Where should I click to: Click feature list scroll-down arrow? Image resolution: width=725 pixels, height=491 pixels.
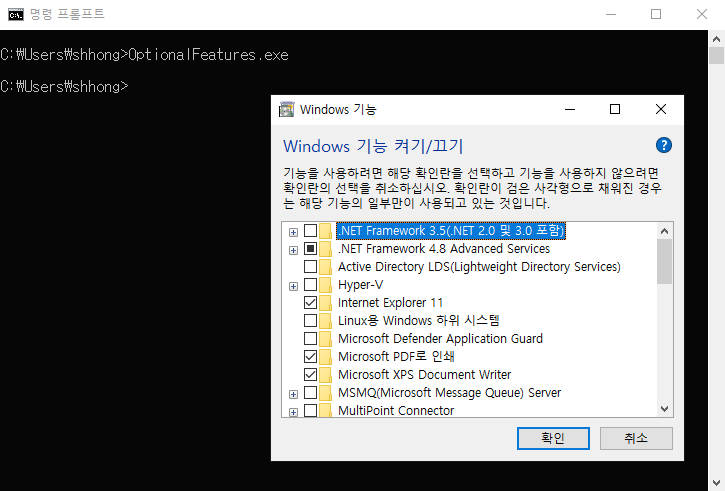pos(664,409)
